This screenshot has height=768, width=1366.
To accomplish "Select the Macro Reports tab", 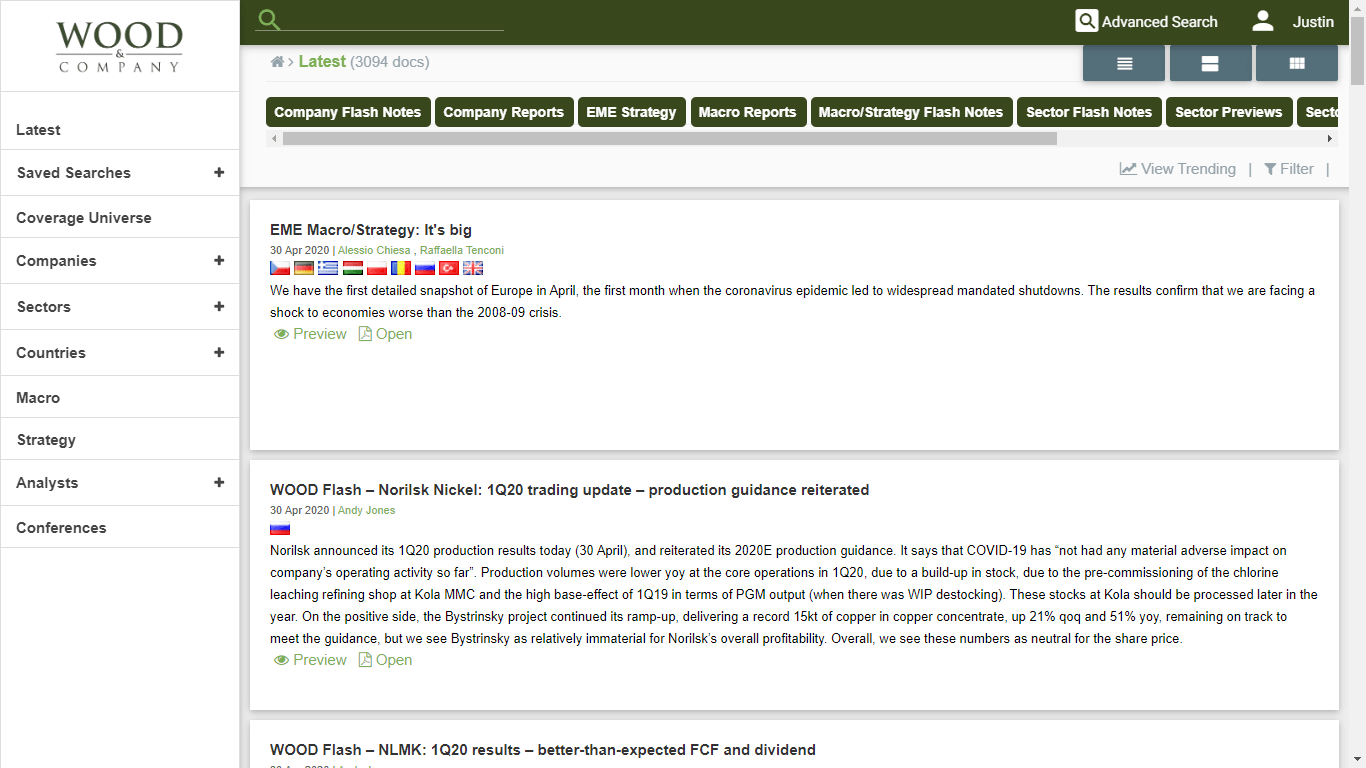I will [x=747, y=112].
